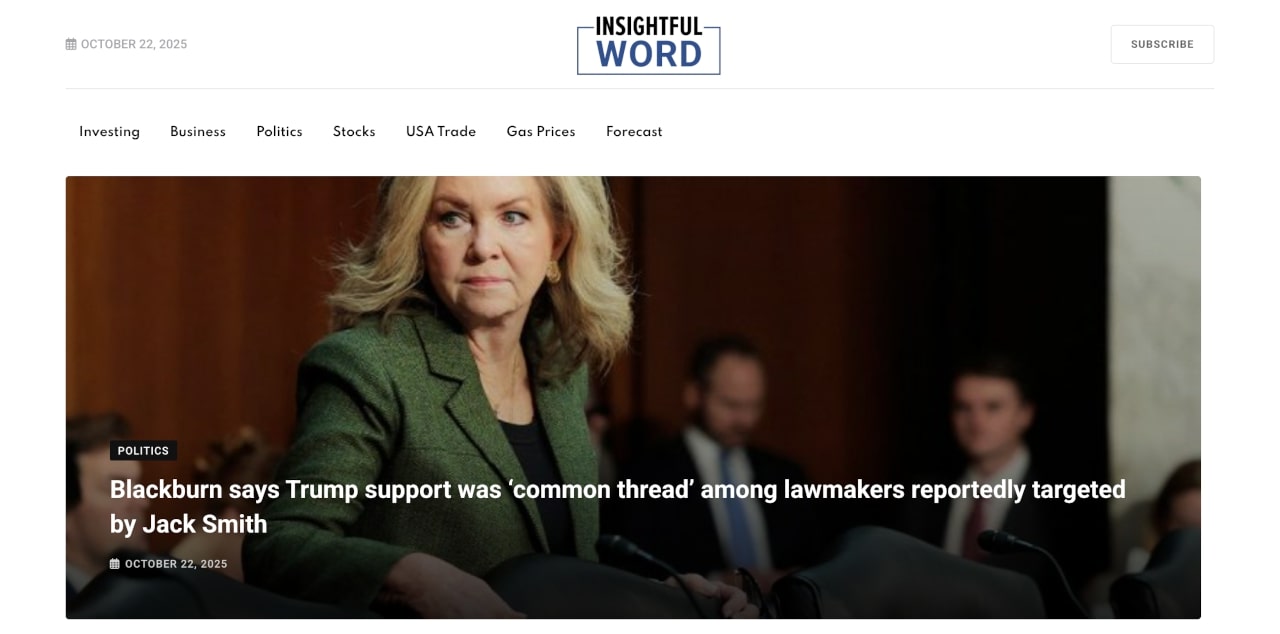Click the woman in green blazer photo
The width and height of the screenshot is (1280, 634).
[x=480, y=390]
